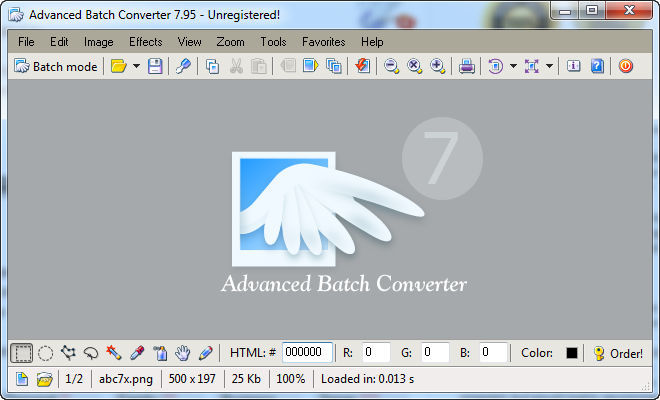This screenshot has width=660, height=400.
Task: Click the blue Help question mark icon
Action: [597, 66]
